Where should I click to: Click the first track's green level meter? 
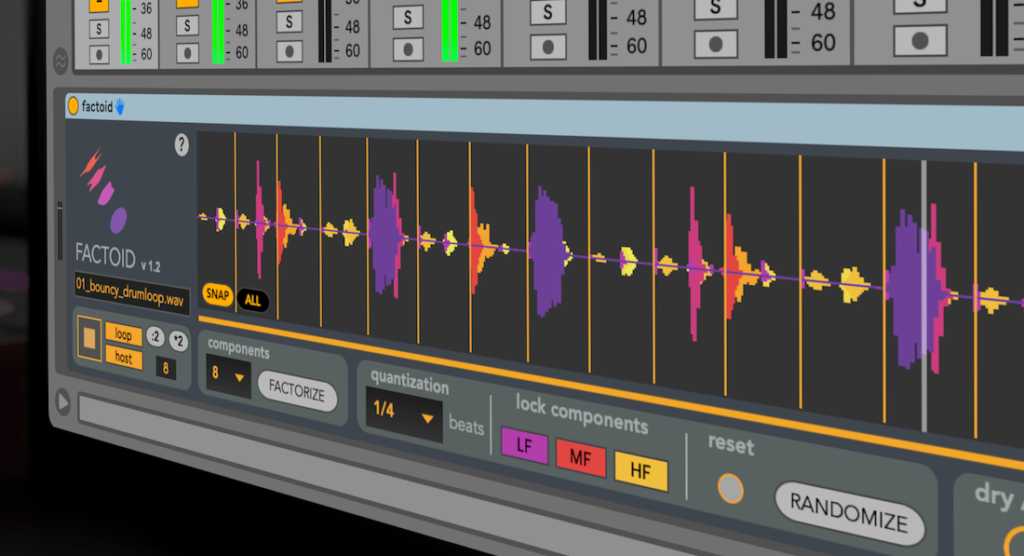(x=125, y=32)
